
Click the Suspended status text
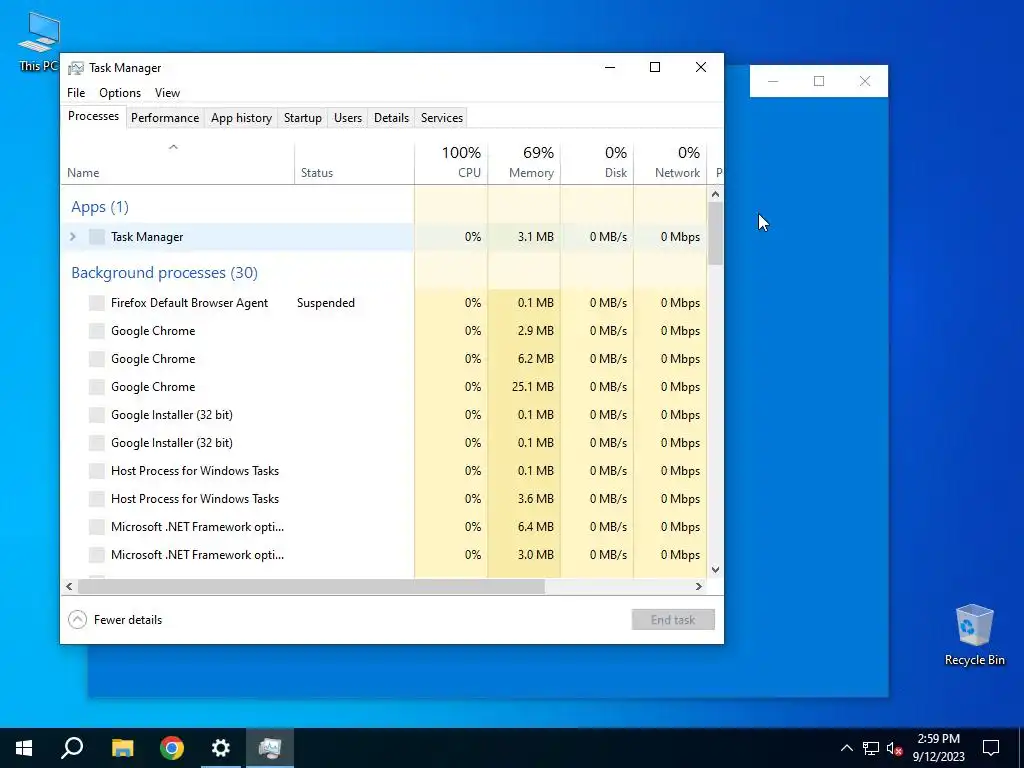(326, 303)
